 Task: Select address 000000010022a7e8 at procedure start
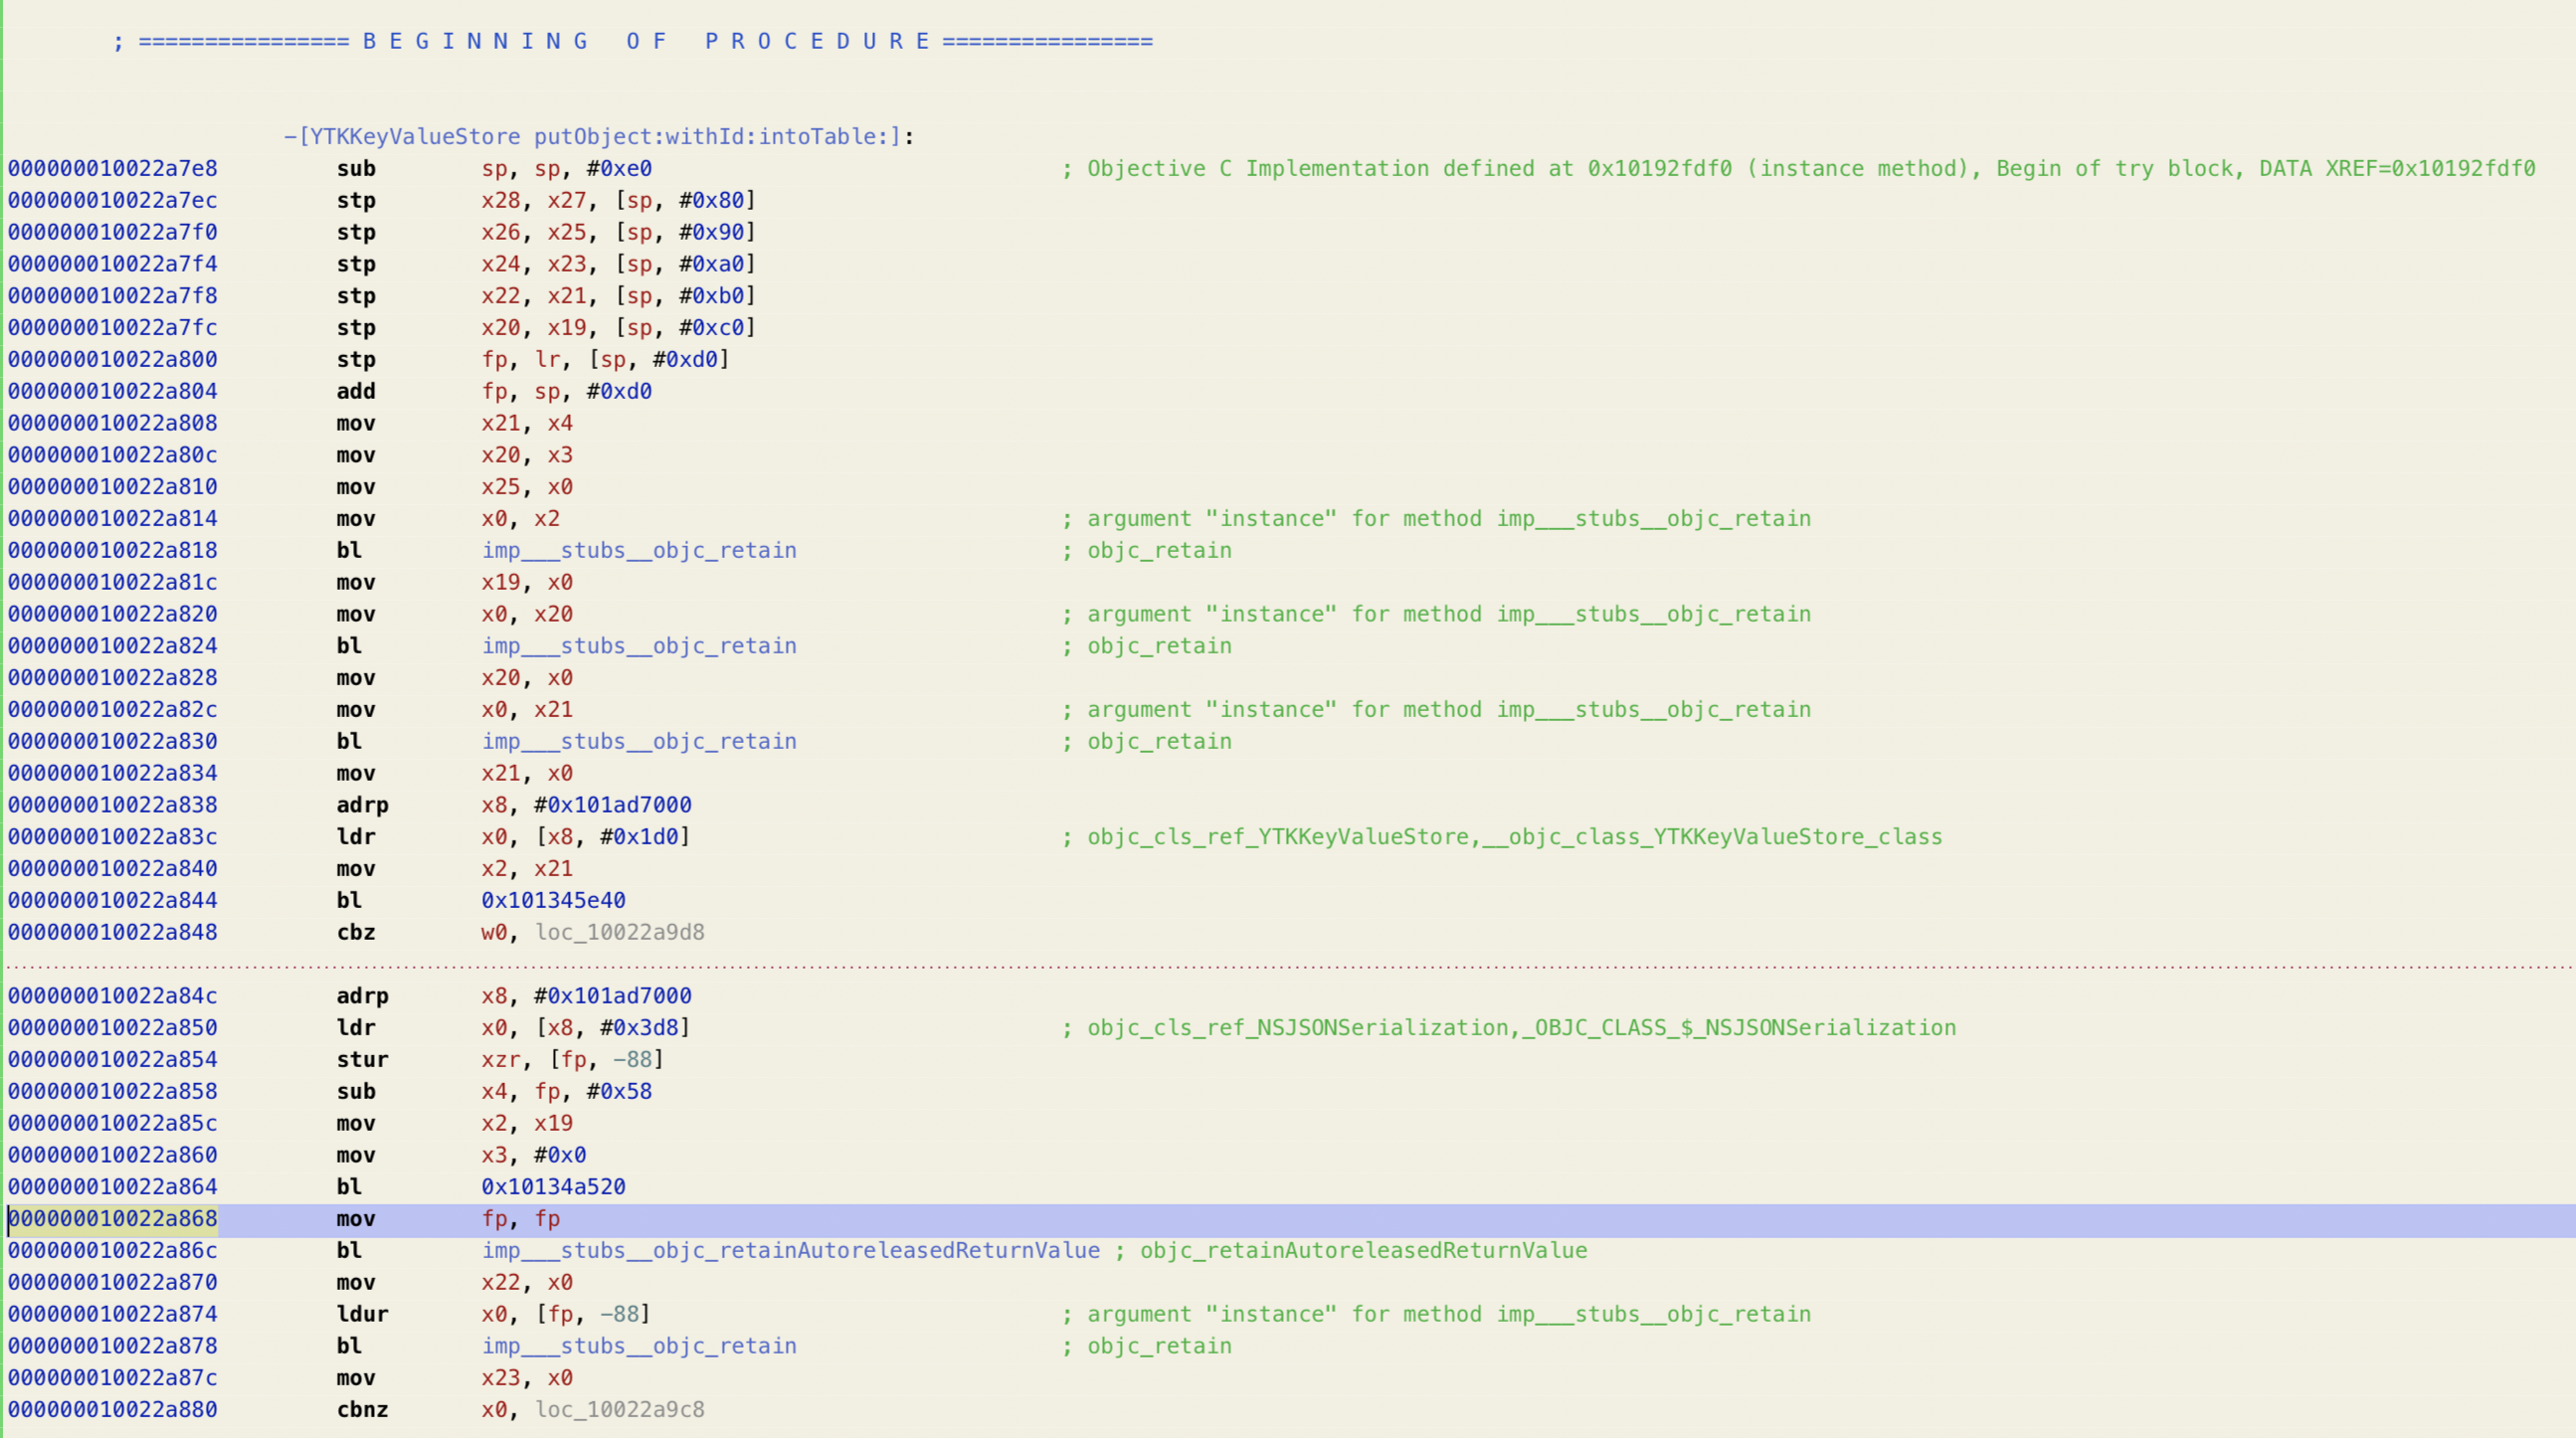(112, 169)
